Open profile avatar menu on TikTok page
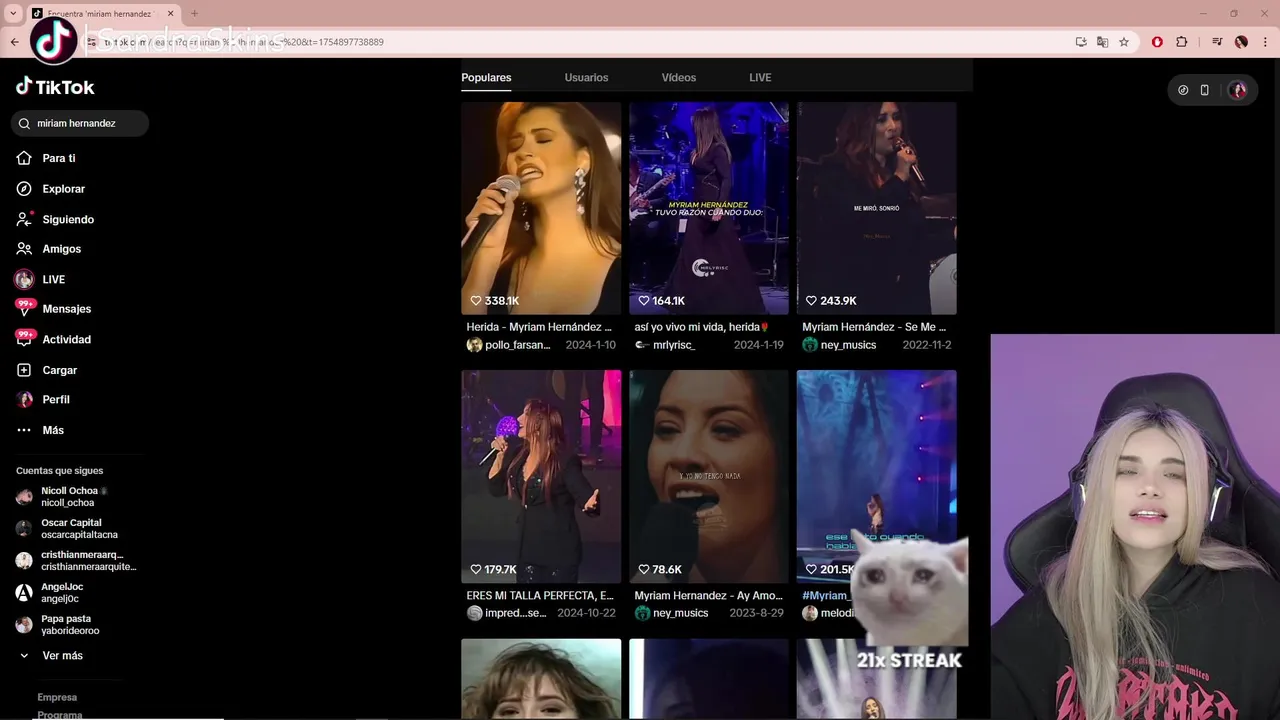1280x720 pixels. click(x=1238, y=90)
